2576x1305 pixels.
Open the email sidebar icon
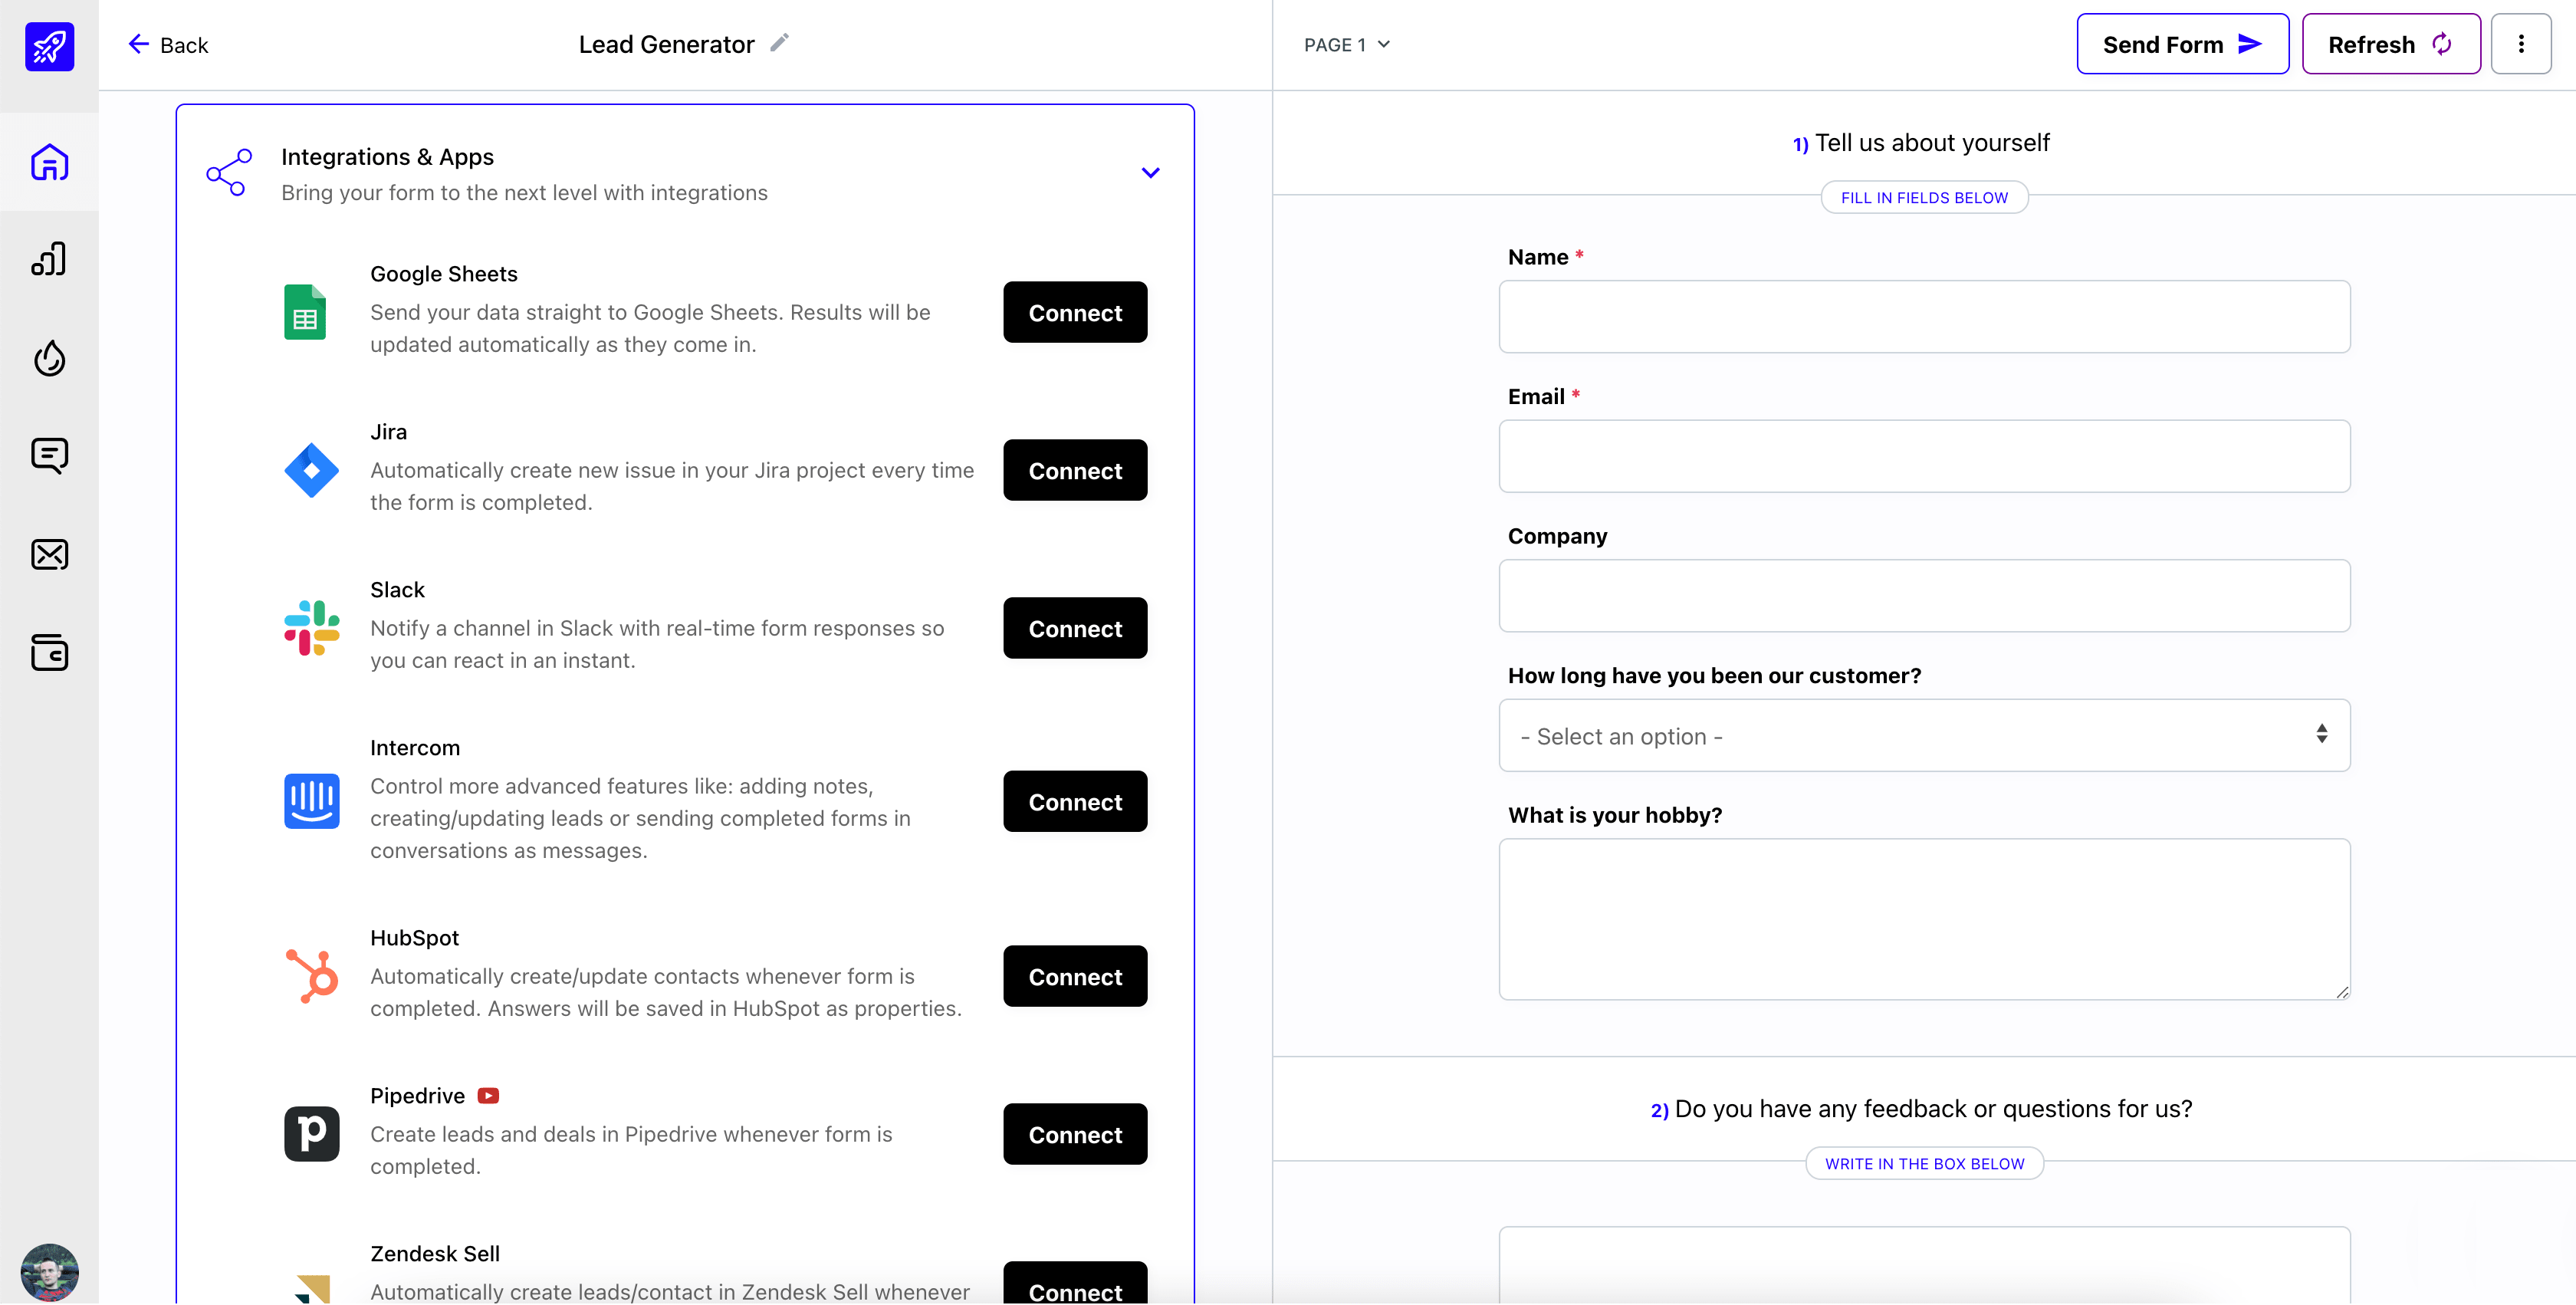click(49, 554)
